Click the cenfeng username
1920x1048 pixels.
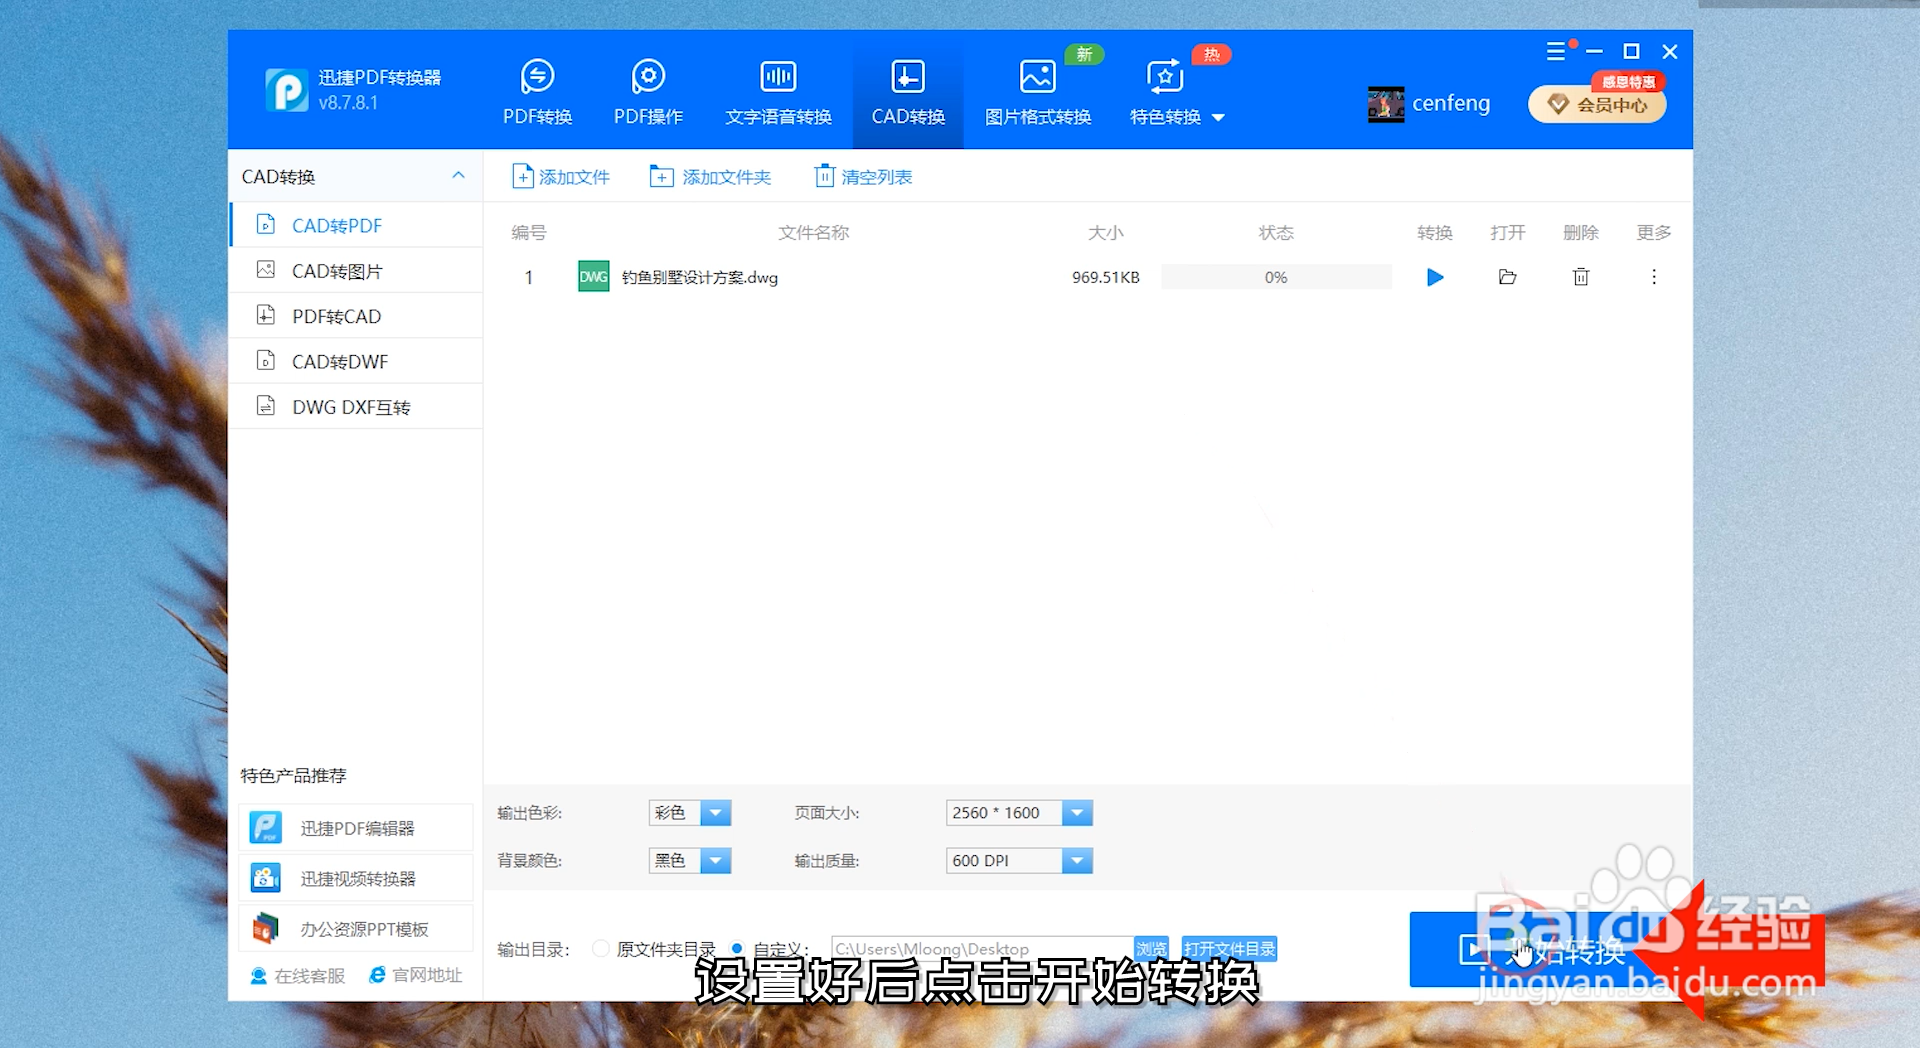tap(1451, 104)
